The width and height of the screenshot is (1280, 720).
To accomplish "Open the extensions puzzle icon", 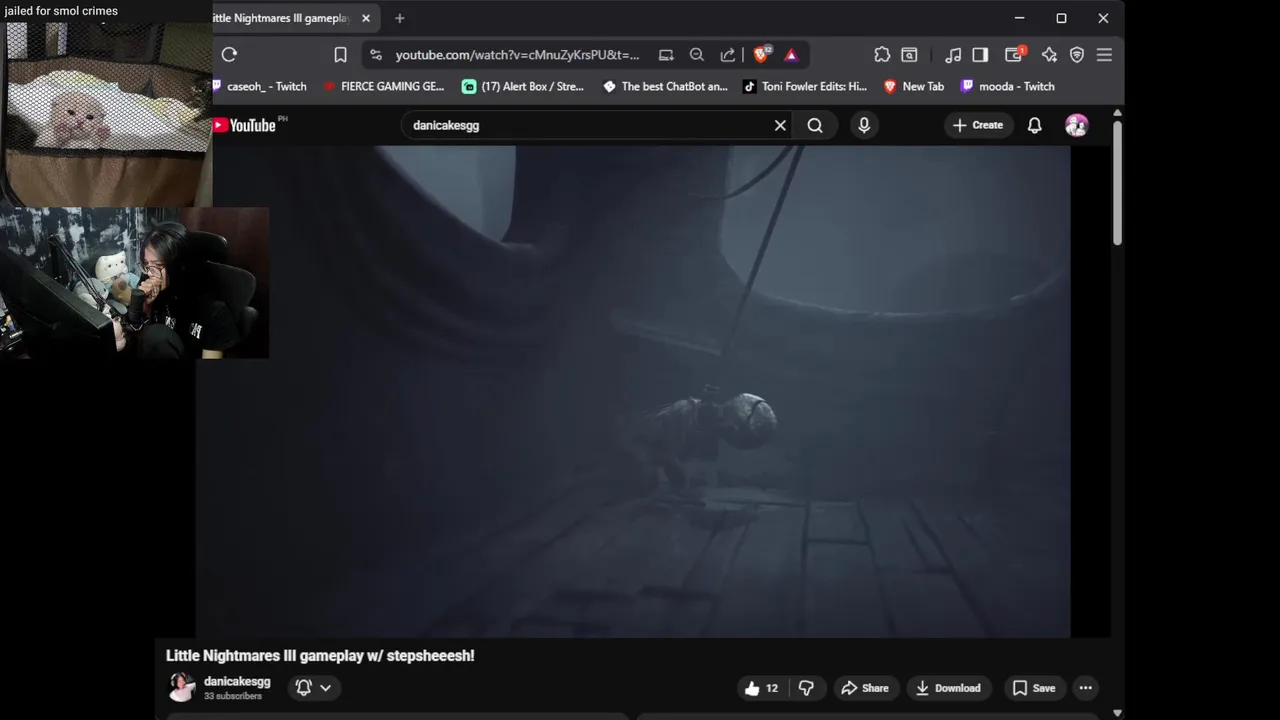I will [x=882, y=55].
